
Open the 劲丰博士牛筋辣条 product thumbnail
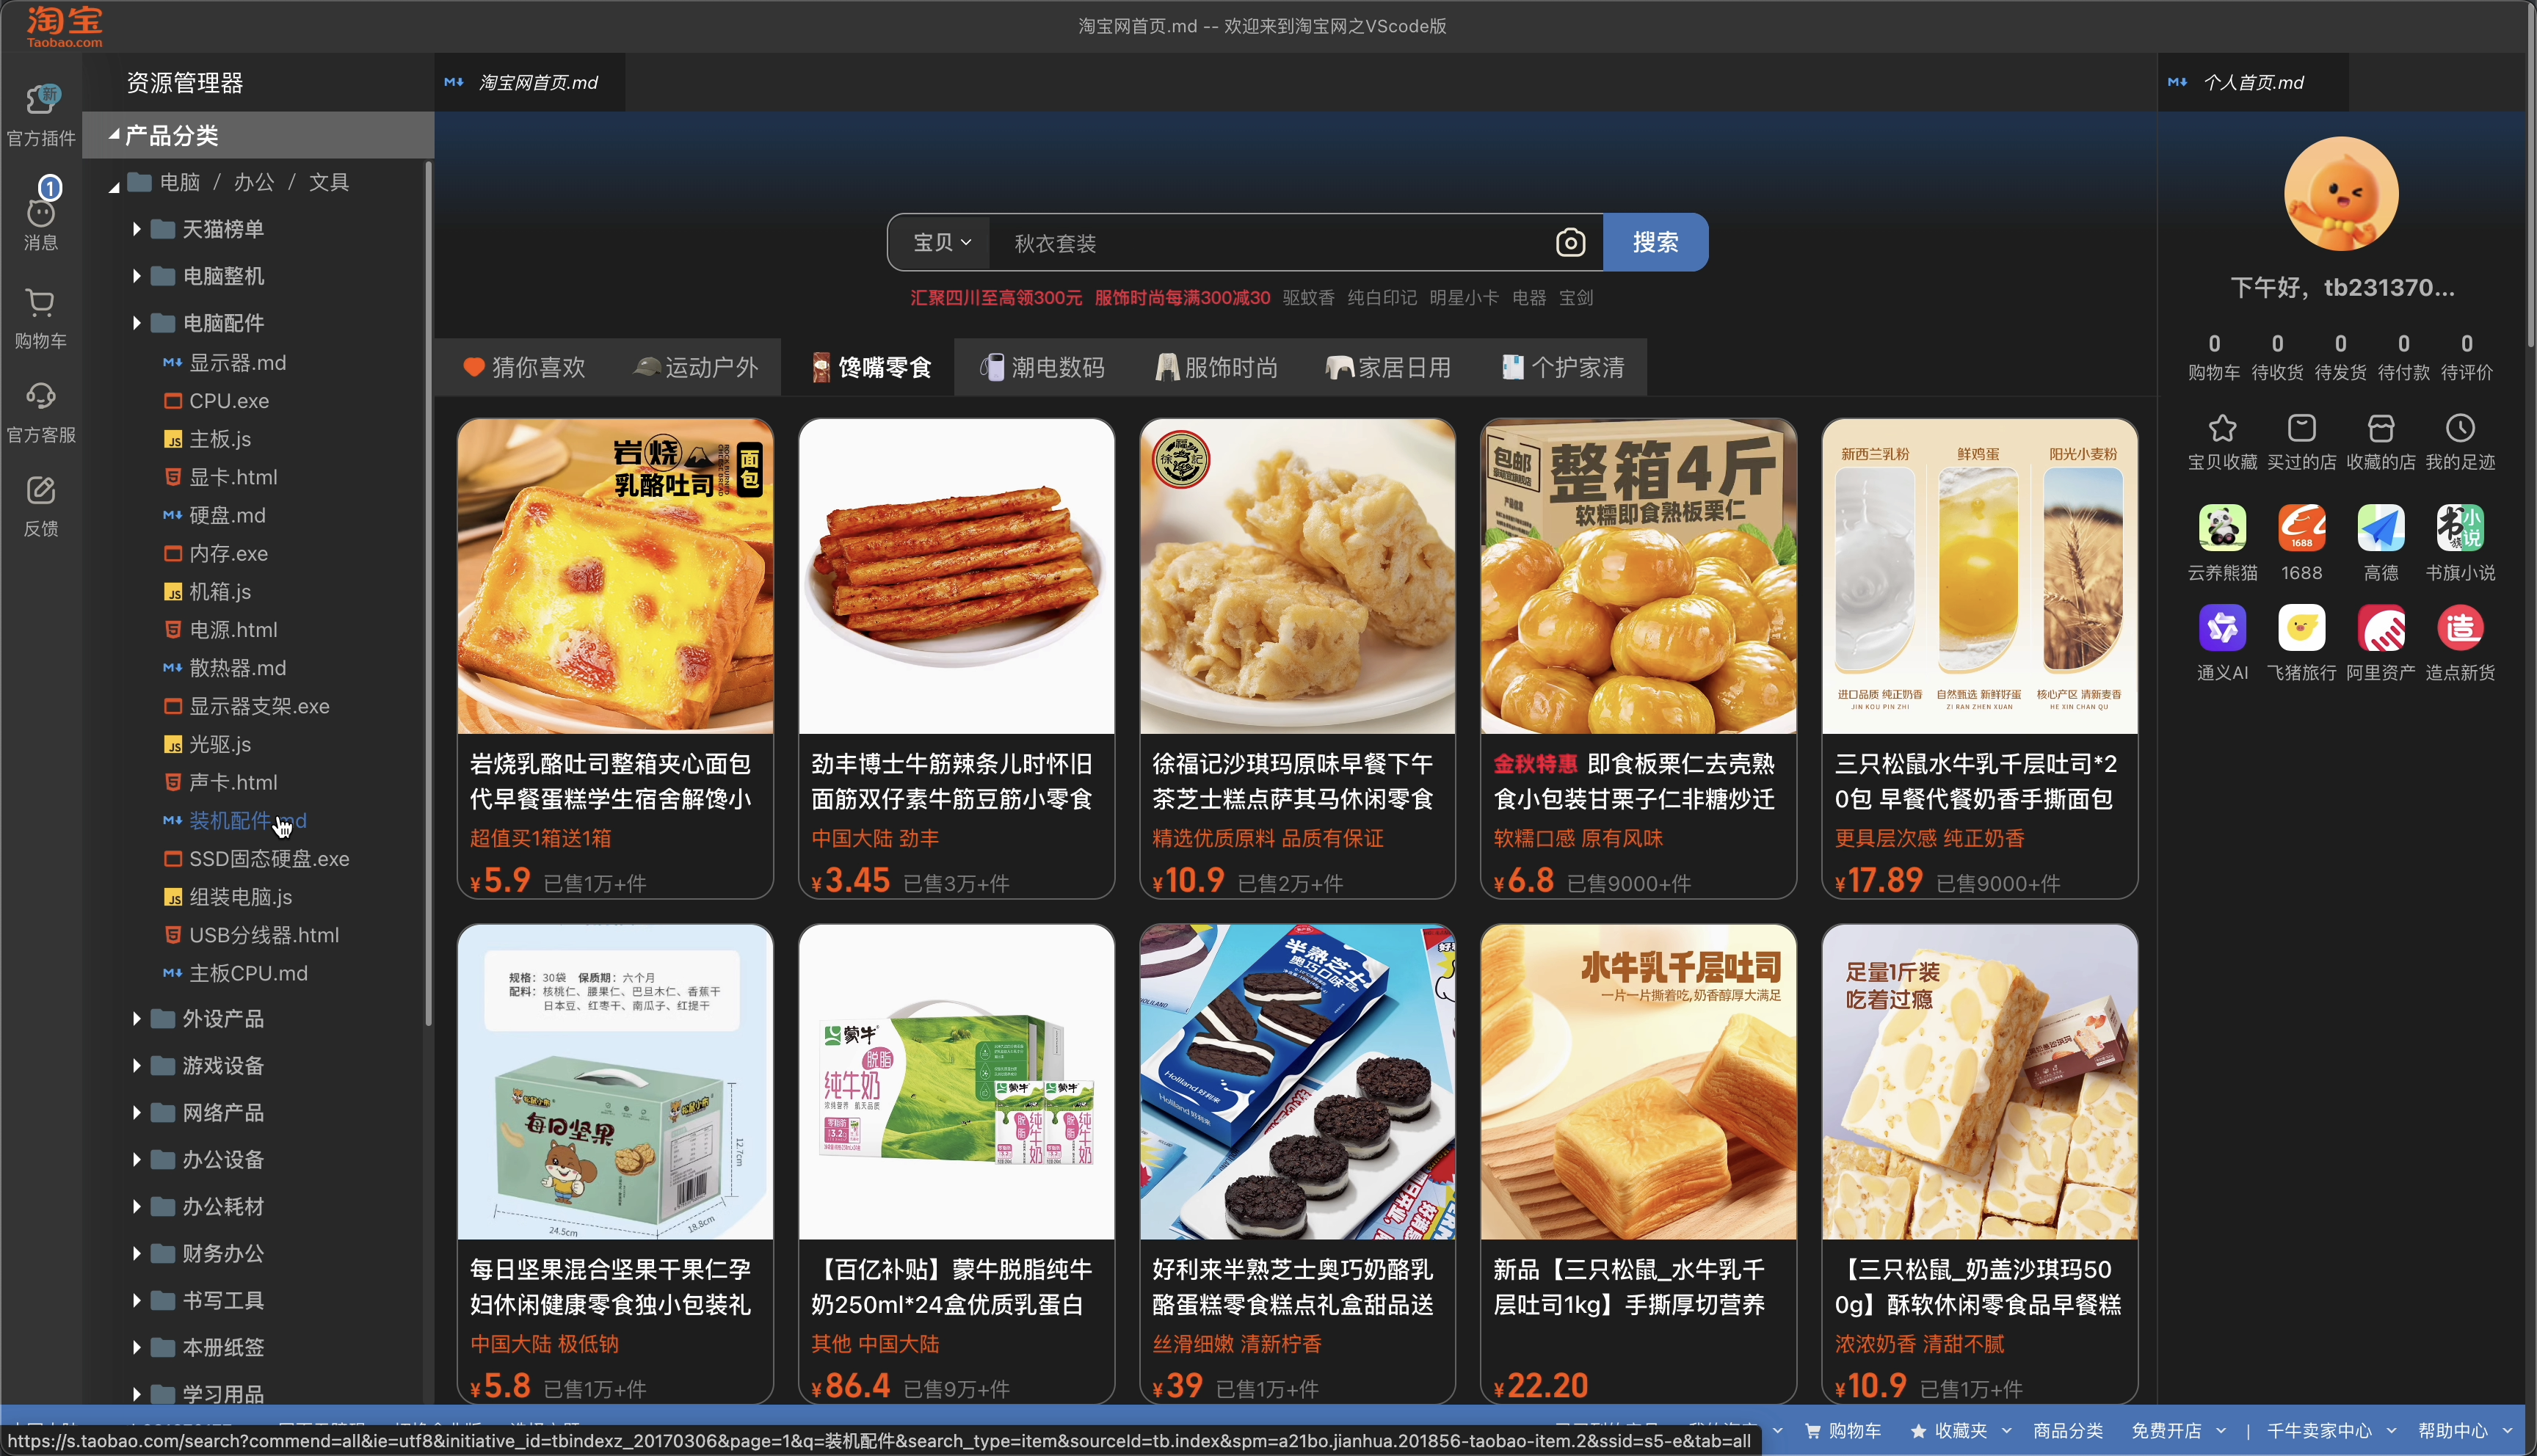point(956,576)
